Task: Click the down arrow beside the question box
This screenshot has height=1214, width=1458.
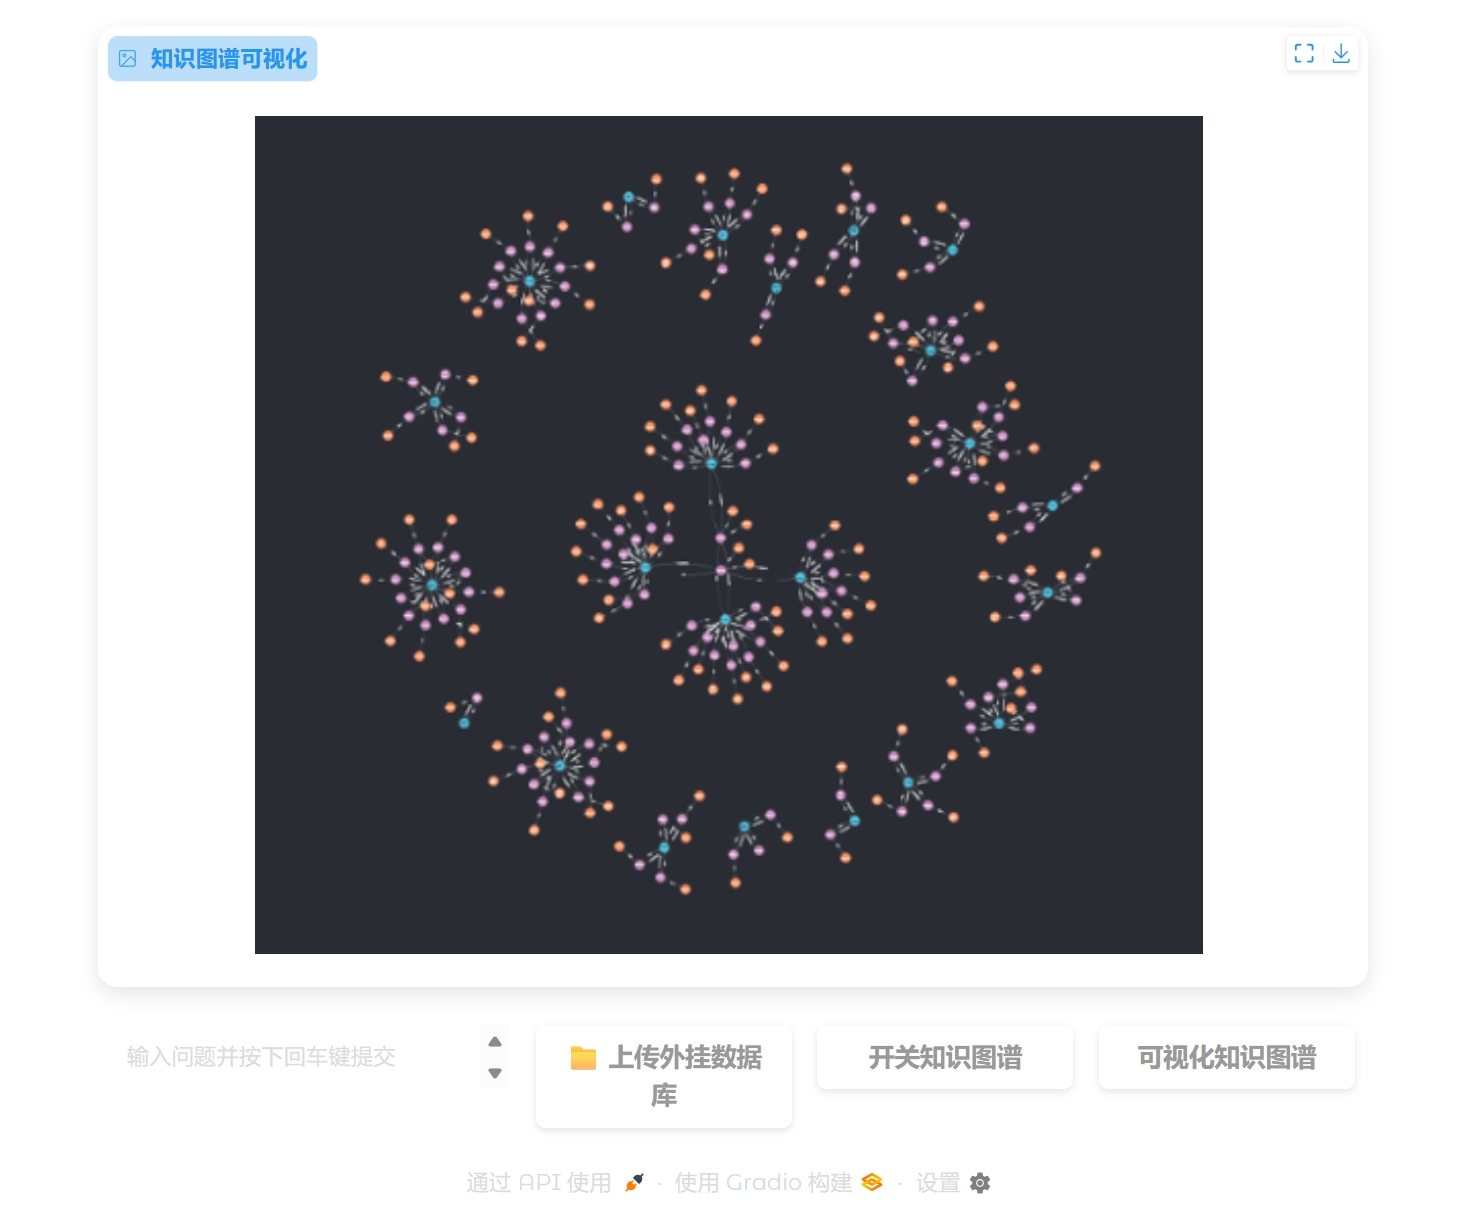Action: 495,1073
